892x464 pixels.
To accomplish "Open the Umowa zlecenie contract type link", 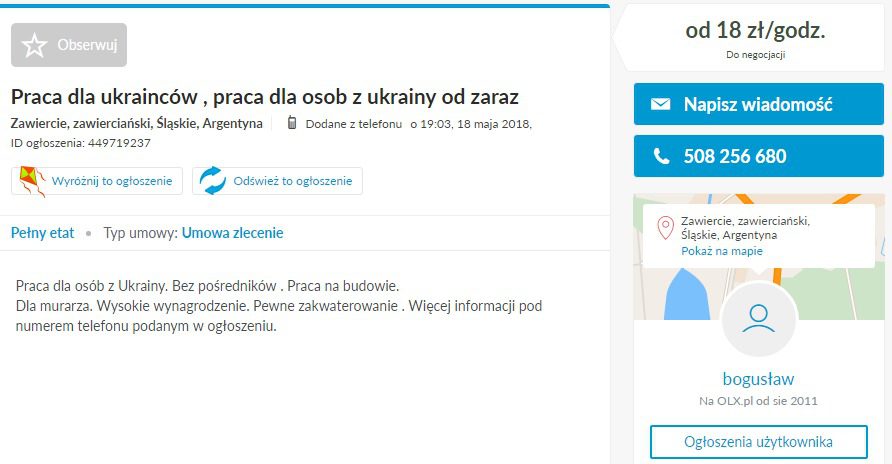I will [x=232, y=233].
